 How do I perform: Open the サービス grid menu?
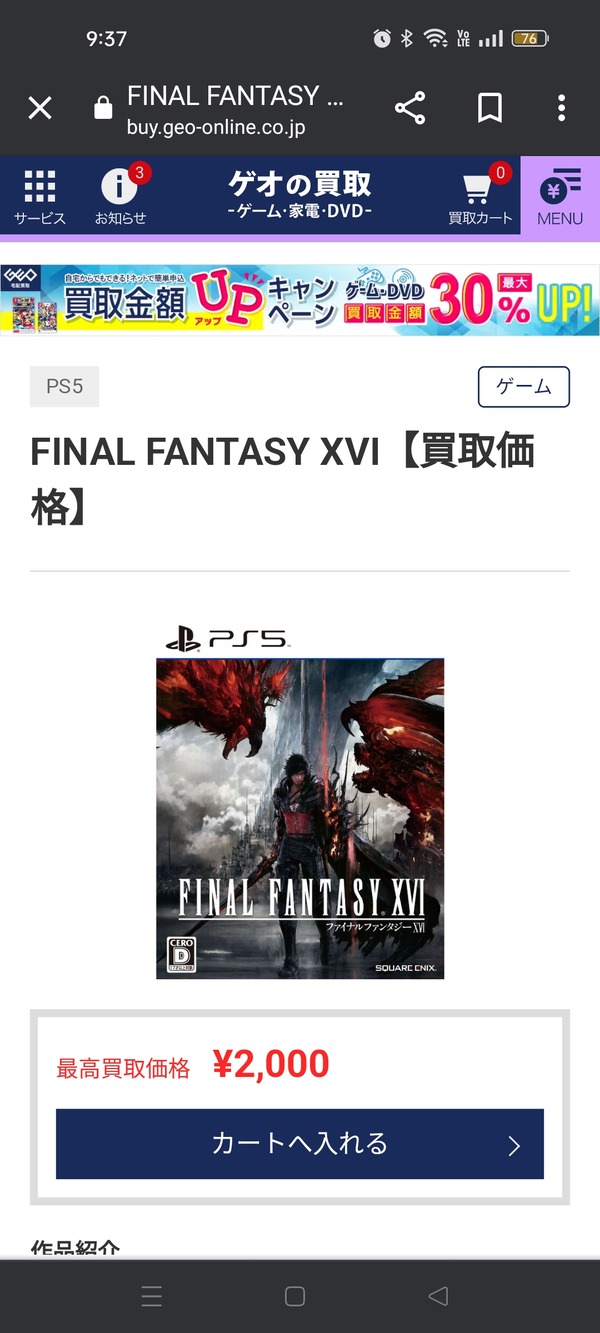tap(40, 197)
